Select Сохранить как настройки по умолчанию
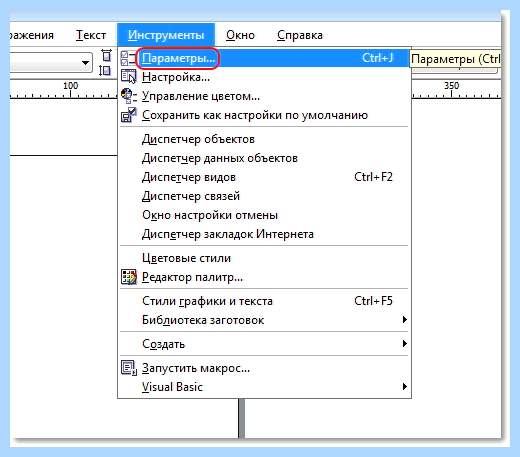520x457 pixels. (264, 115)
